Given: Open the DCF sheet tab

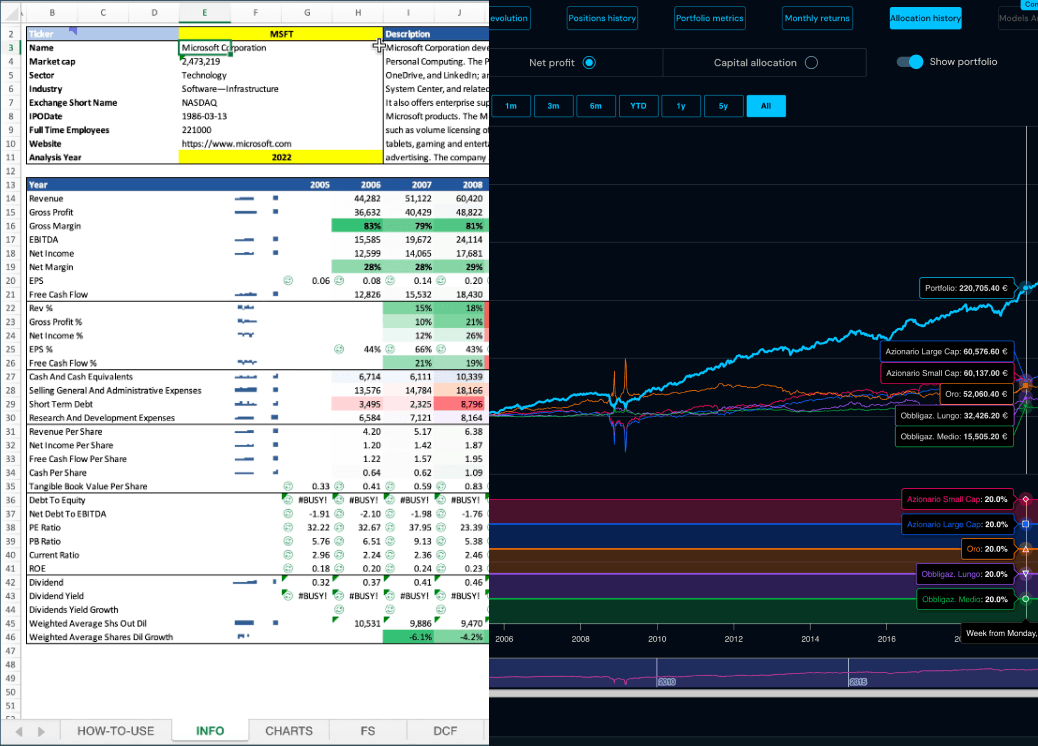Looking at the screenshot, I should [445, 731].
